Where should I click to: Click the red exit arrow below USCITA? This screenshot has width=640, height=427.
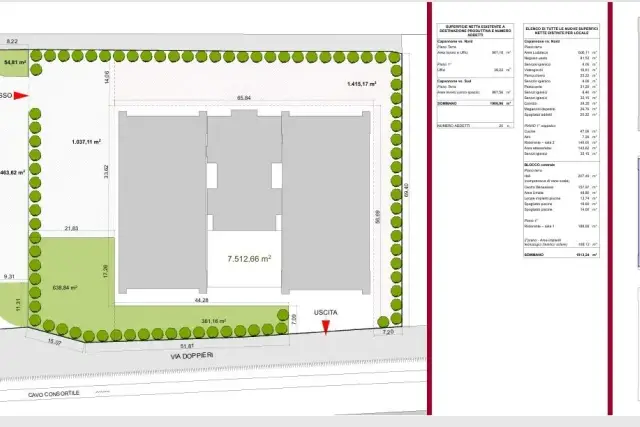point(326,328)
